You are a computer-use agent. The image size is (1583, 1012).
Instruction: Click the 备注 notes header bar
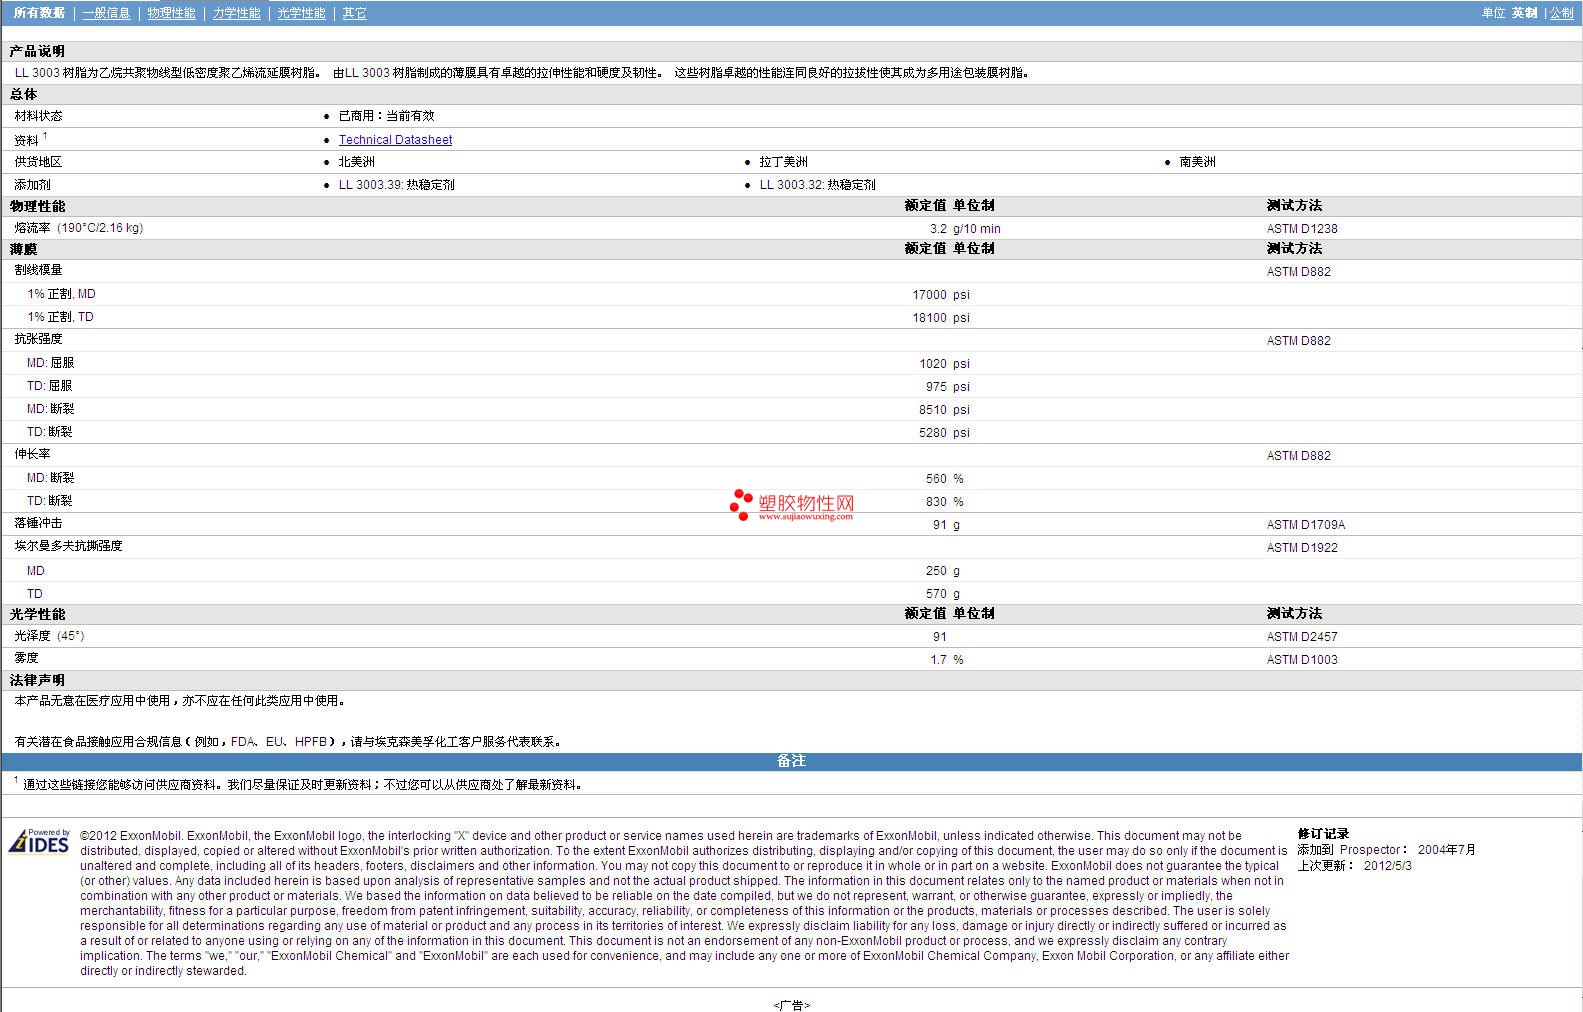tap(791, 761)
